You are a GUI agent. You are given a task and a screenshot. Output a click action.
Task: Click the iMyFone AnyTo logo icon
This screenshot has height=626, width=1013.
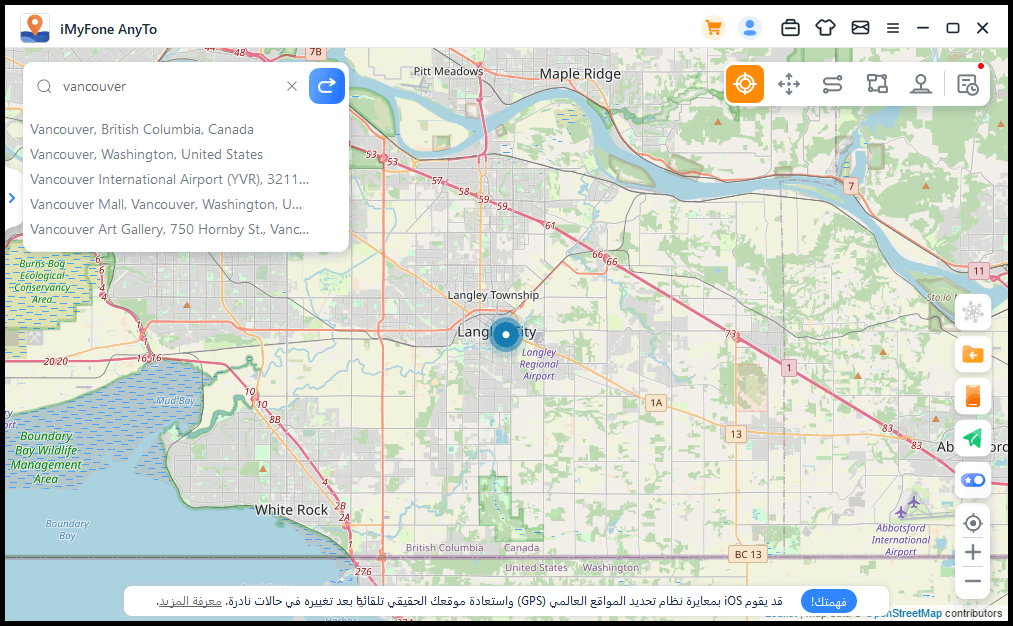click(x=35, y=28)
